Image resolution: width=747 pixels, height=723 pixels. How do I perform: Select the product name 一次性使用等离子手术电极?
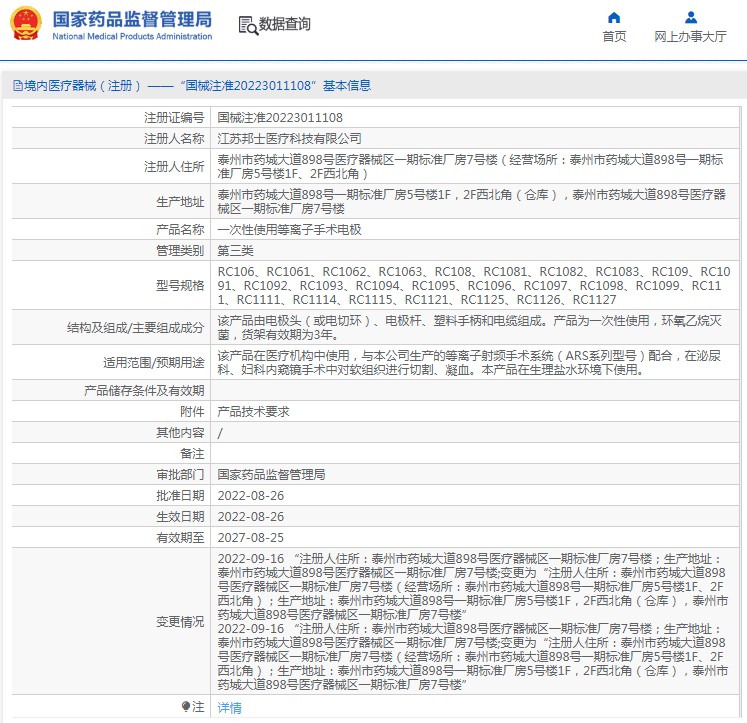289,230
